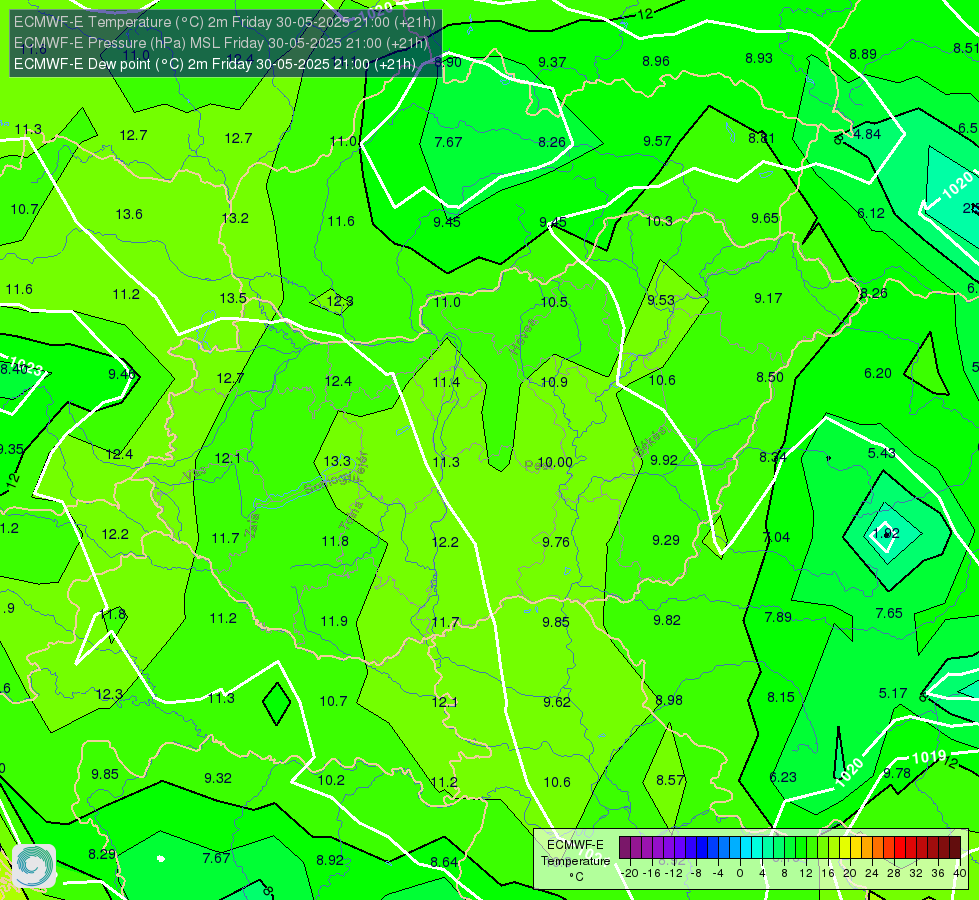Click the 5.43 temperature value

pos(882,453)
